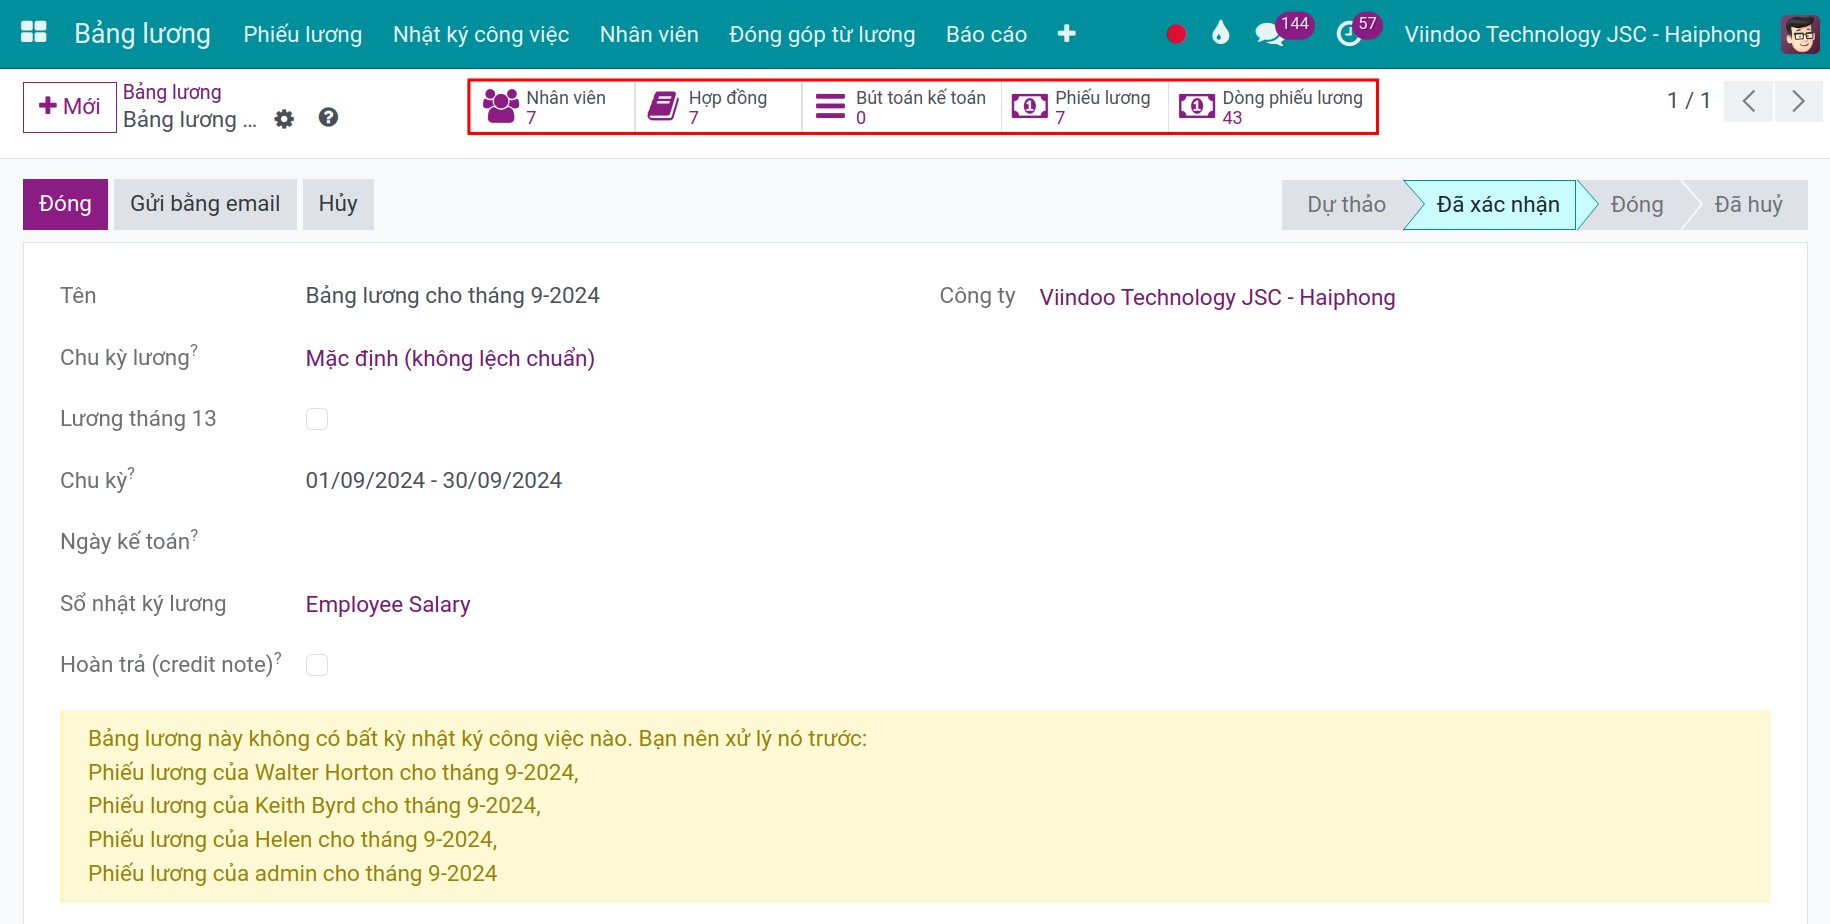The image size is (1830, 924).
Task: Click the plus icon in menu bar
Action: (1066, 34)
